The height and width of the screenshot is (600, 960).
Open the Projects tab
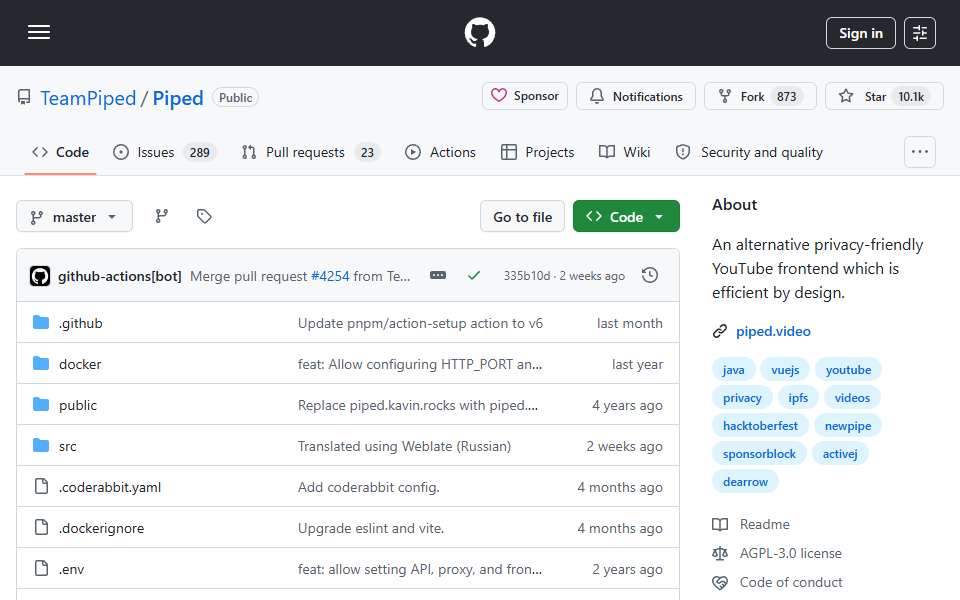[537, 152]
